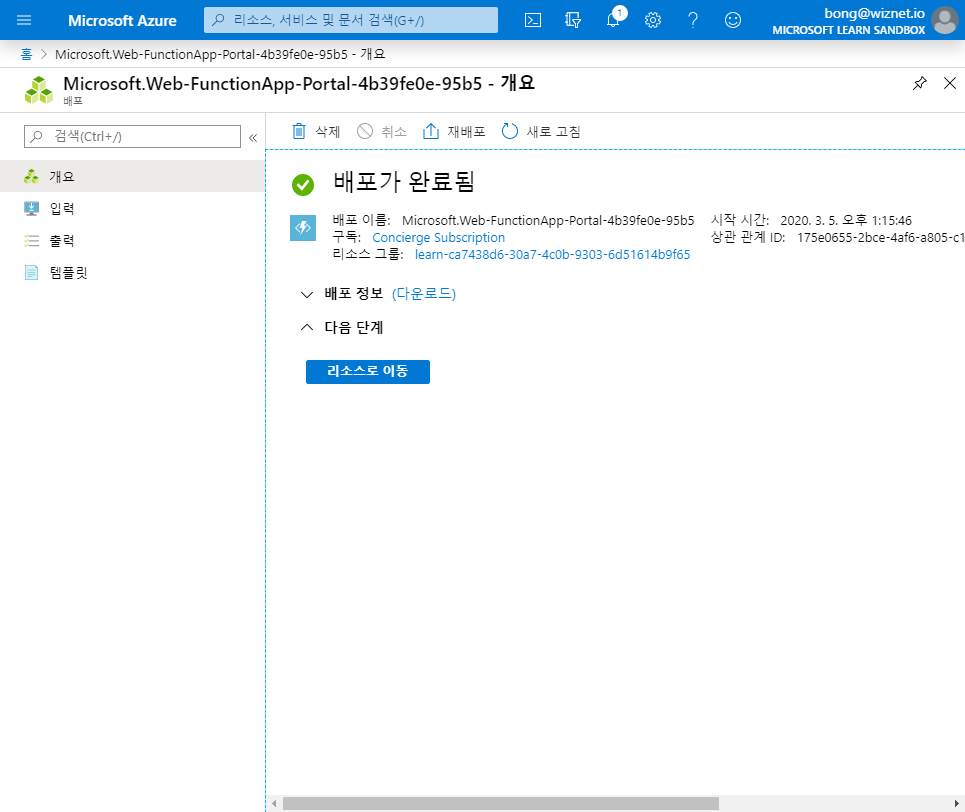This screenshot has width=965, height=812.
Task: Open Cloud Shell from top bar
Action: [x=533, y=20]
